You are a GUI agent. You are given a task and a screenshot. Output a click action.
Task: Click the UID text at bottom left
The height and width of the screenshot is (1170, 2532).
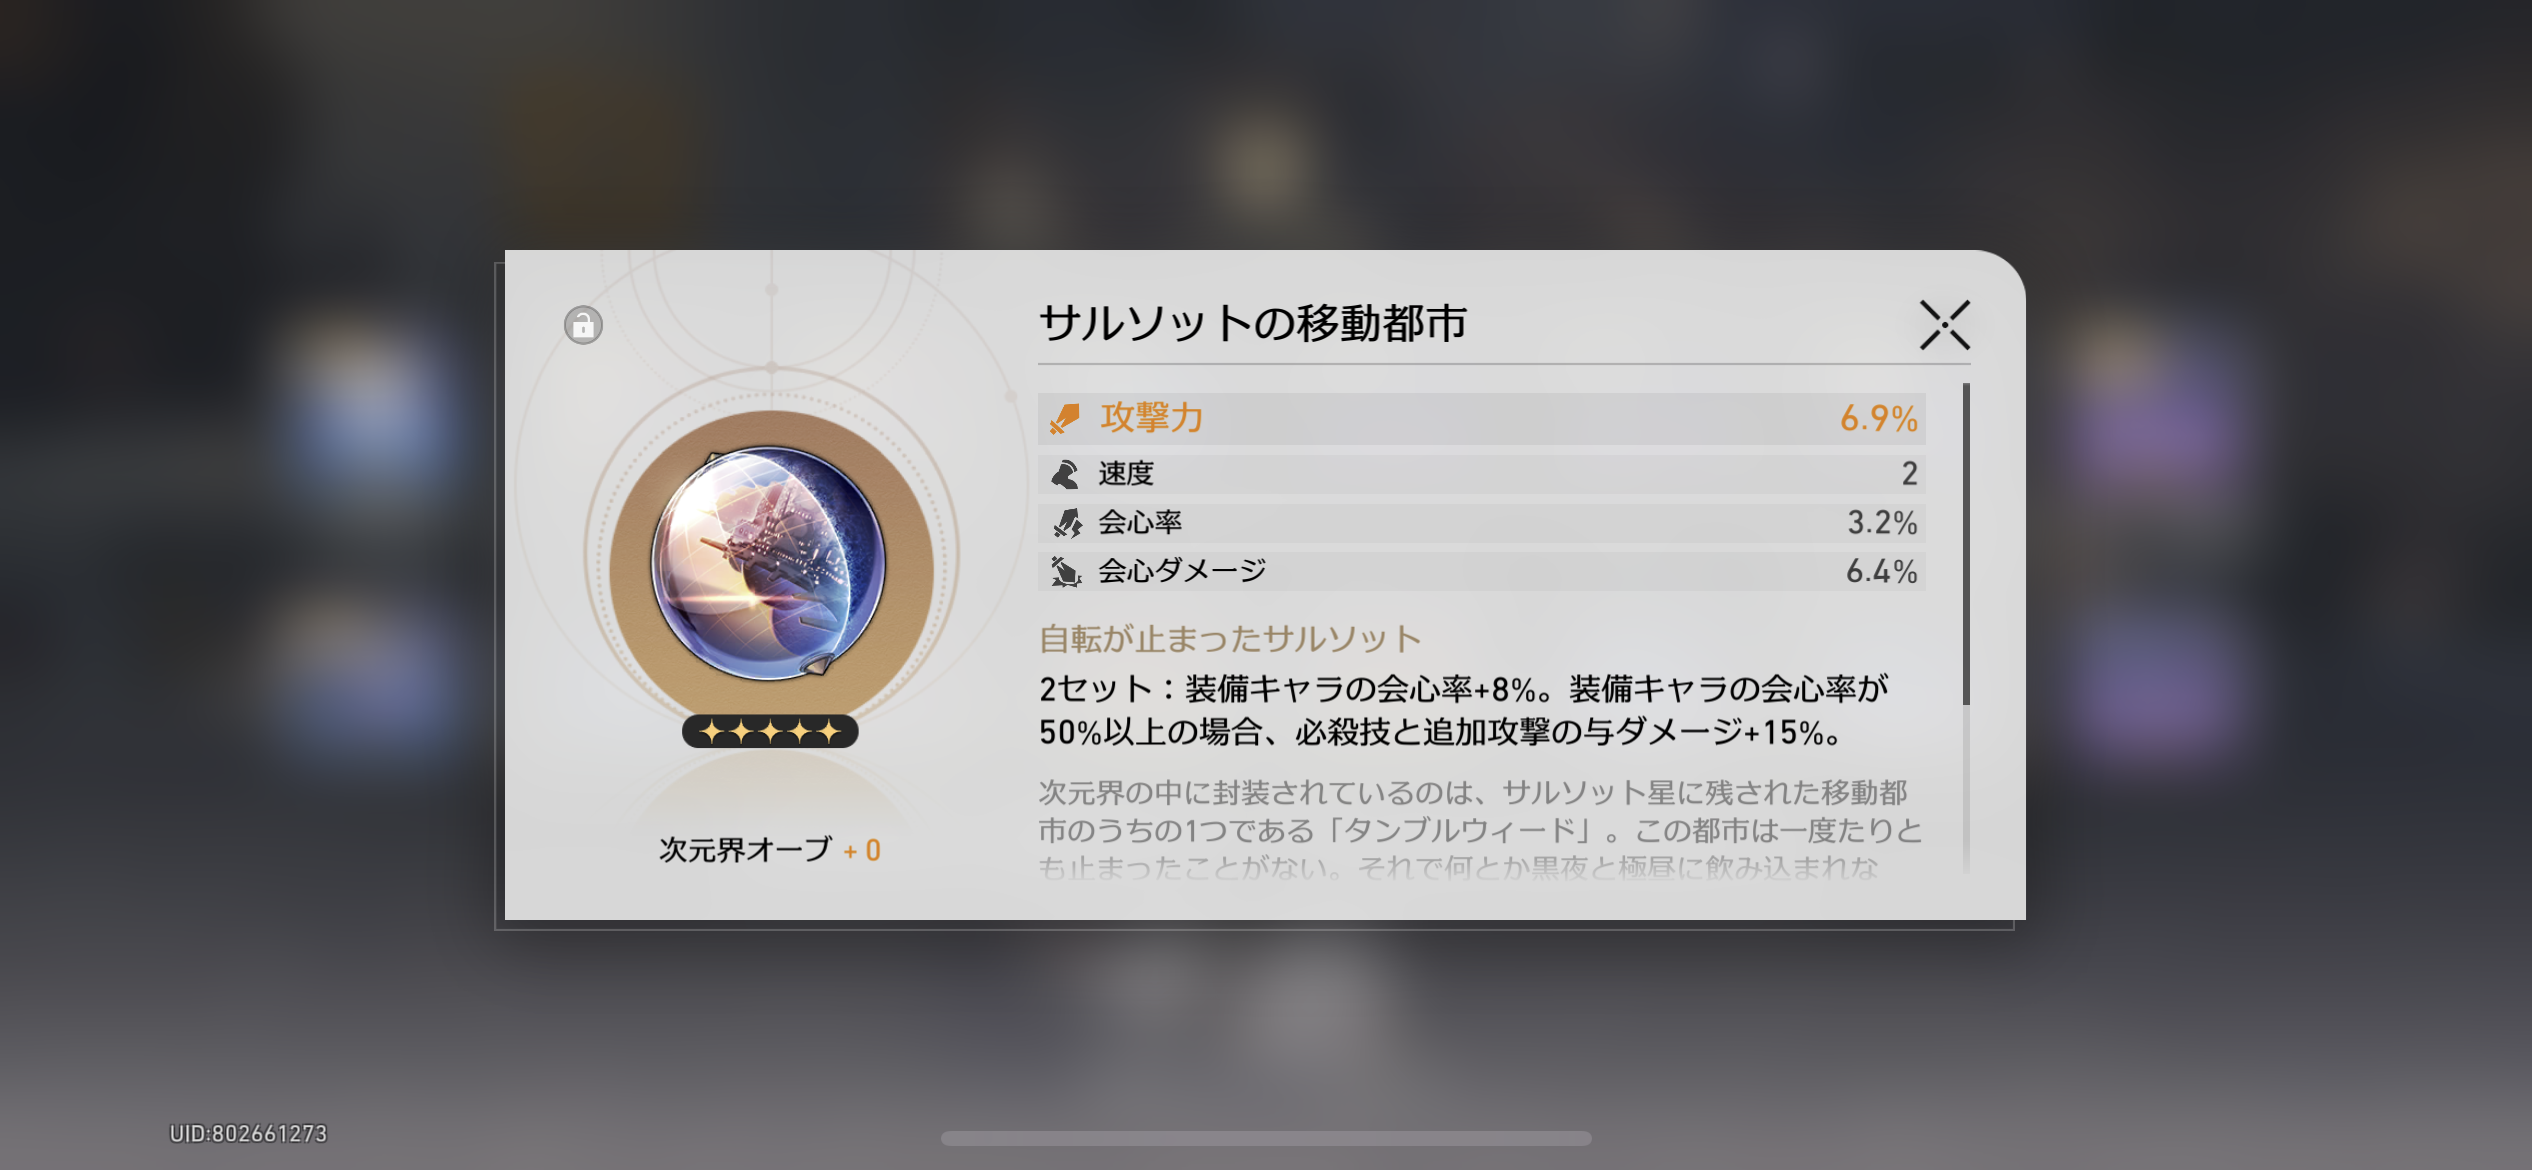248,1133
